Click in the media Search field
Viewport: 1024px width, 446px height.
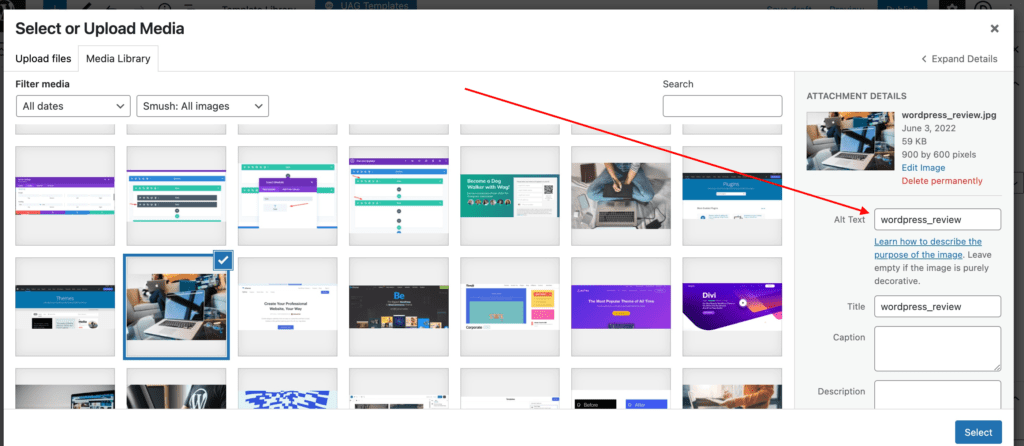(722, 106)
